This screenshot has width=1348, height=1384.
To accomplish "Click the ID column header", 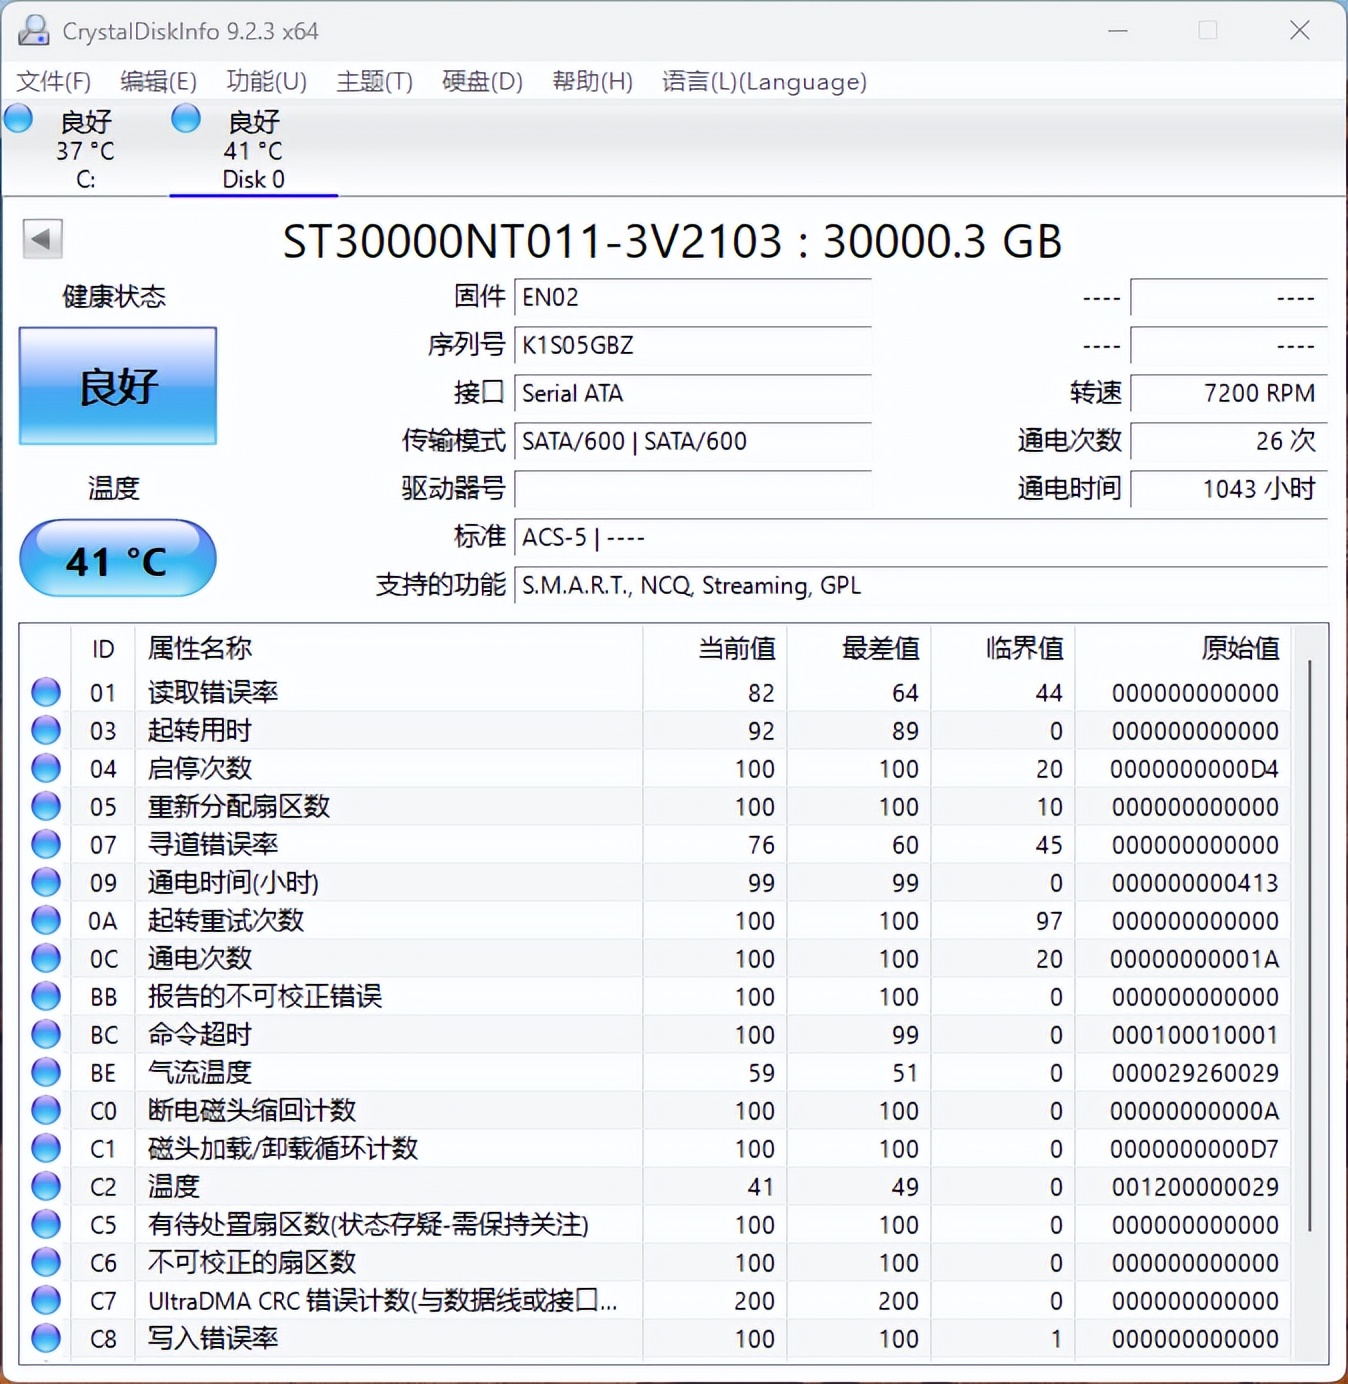I will (103, 649).
